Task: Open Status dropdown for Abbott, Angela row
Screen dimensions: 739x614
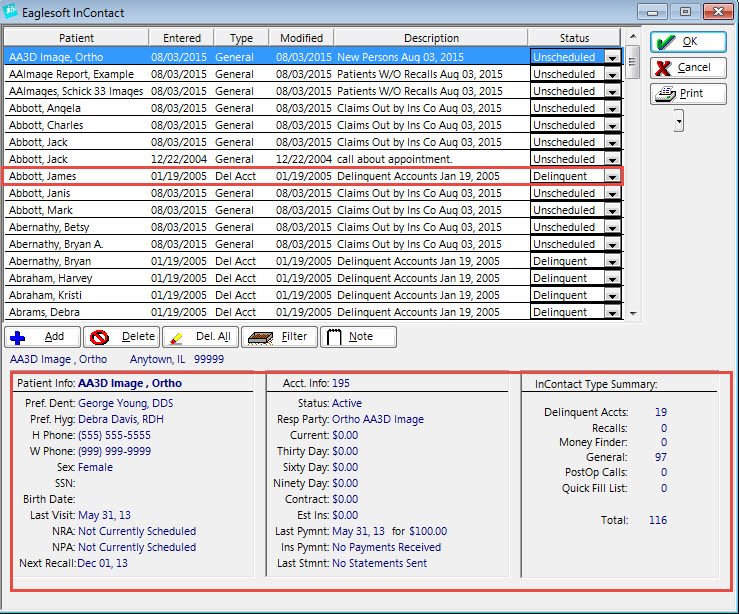Action: (612, 109)
